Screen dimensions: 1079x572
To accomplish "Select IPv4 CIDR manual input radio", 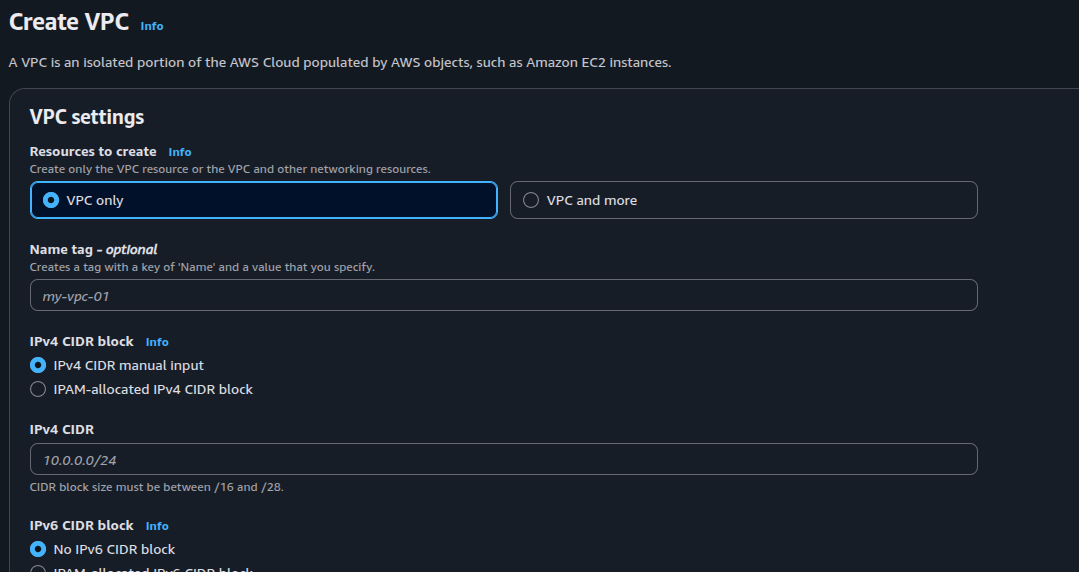I will tap(38, 365).
